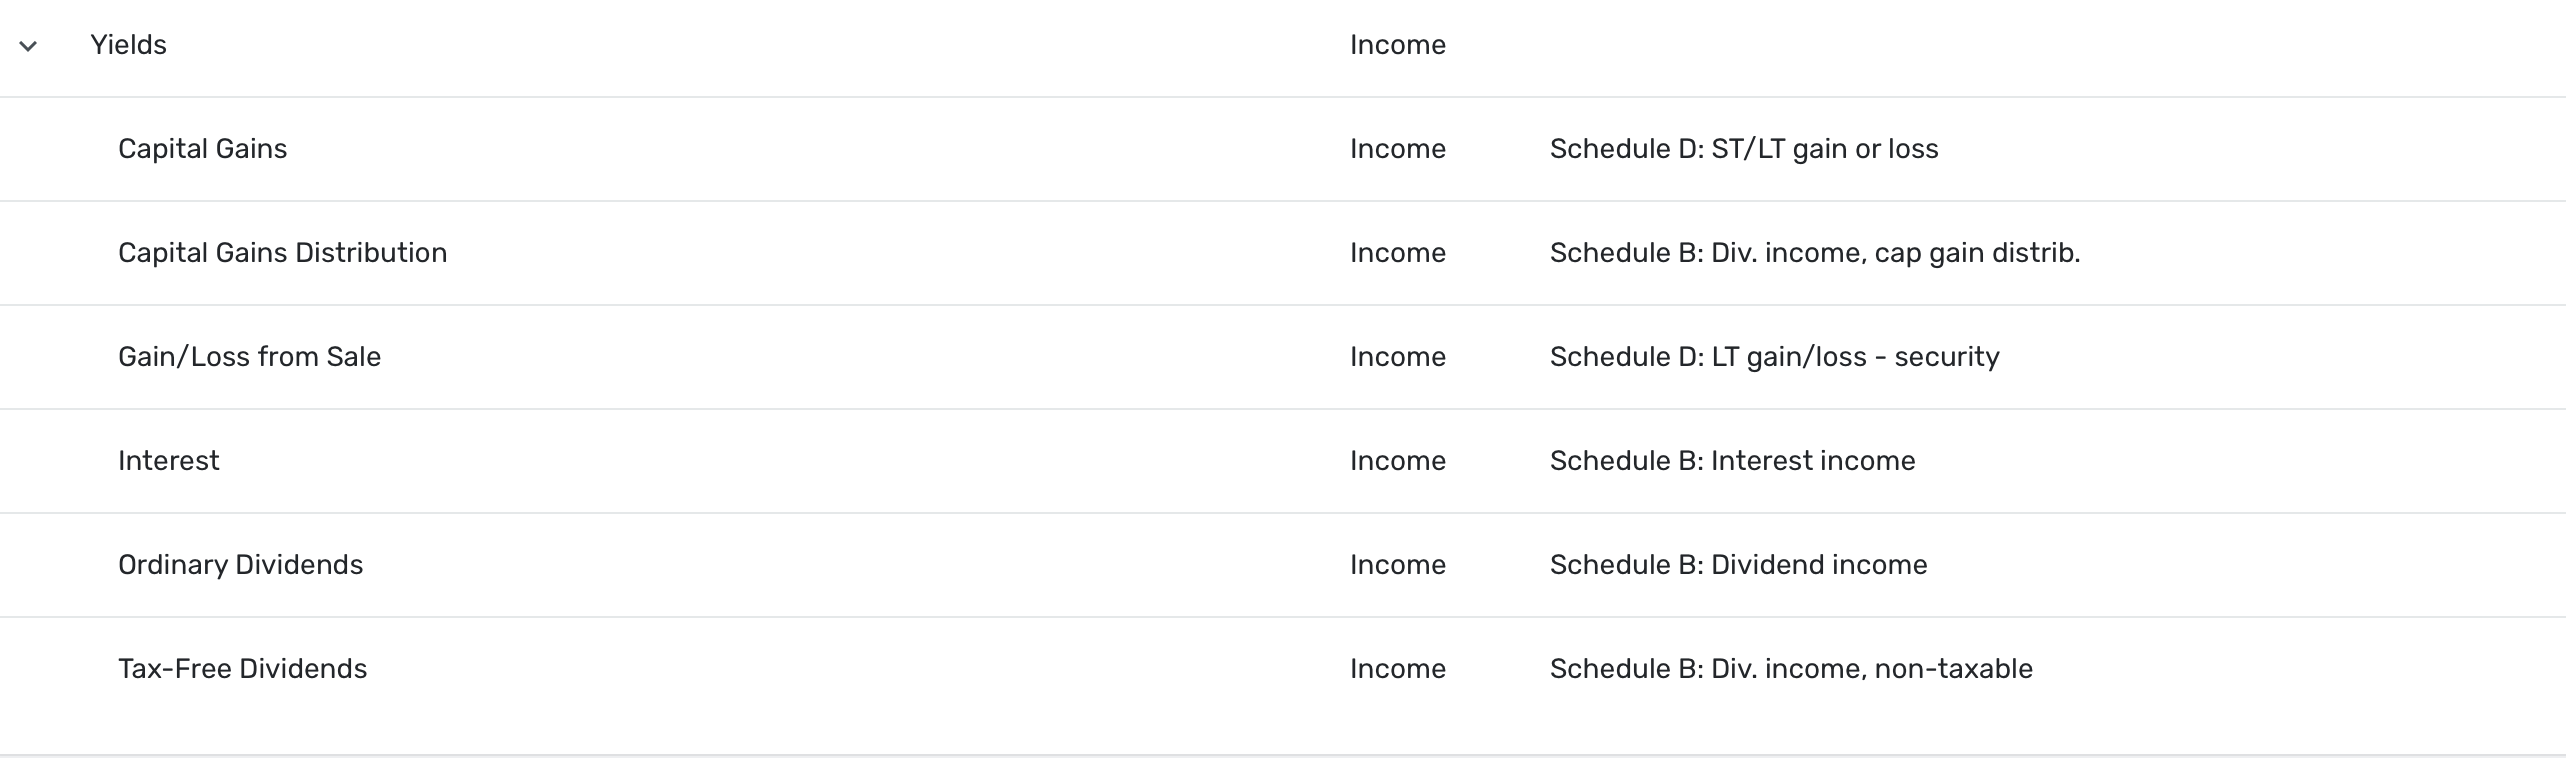
Task: Click Schedule D: LT gain/loss - security
Action: 1774,356
